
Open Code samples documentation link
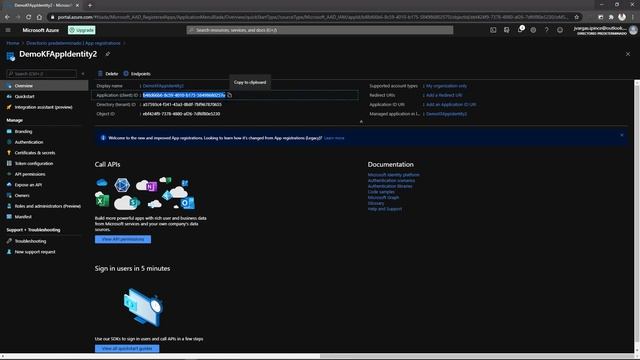(381, 192)
